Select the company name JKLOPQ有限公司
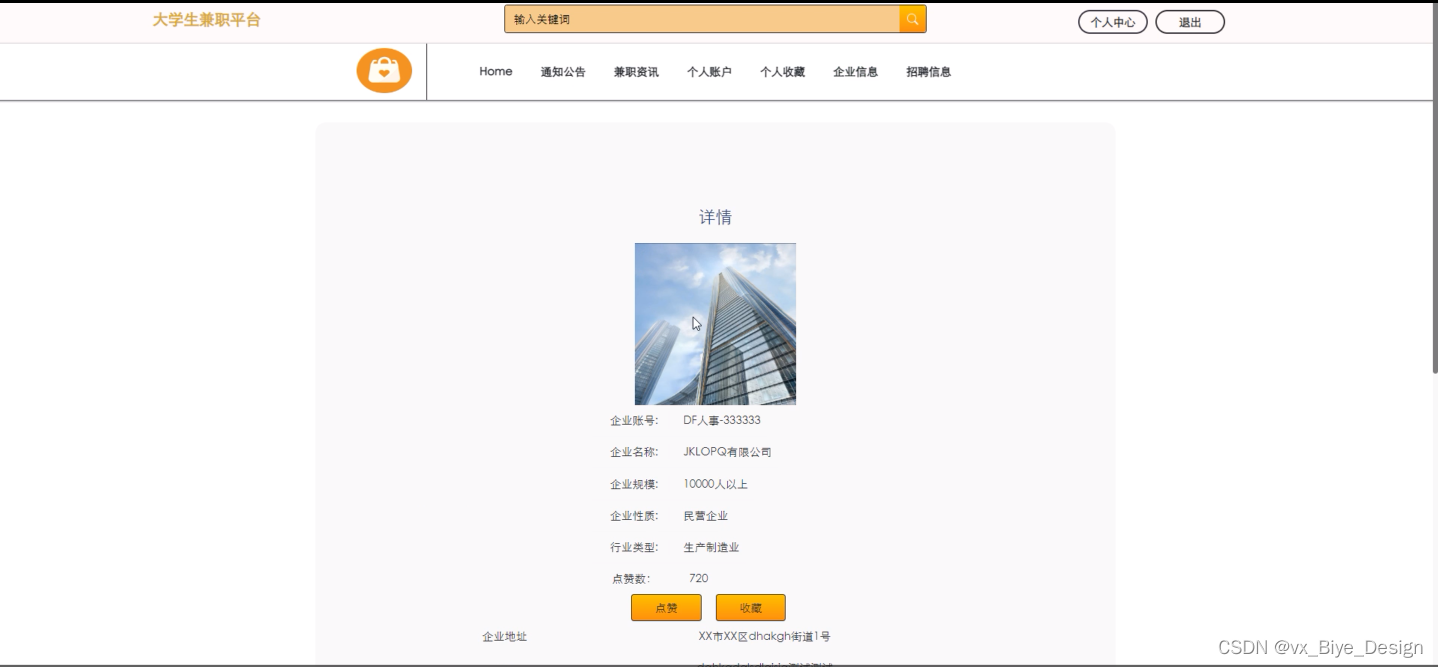The height and width of the screenshot is (667, 1438). [x=727, y=452]
